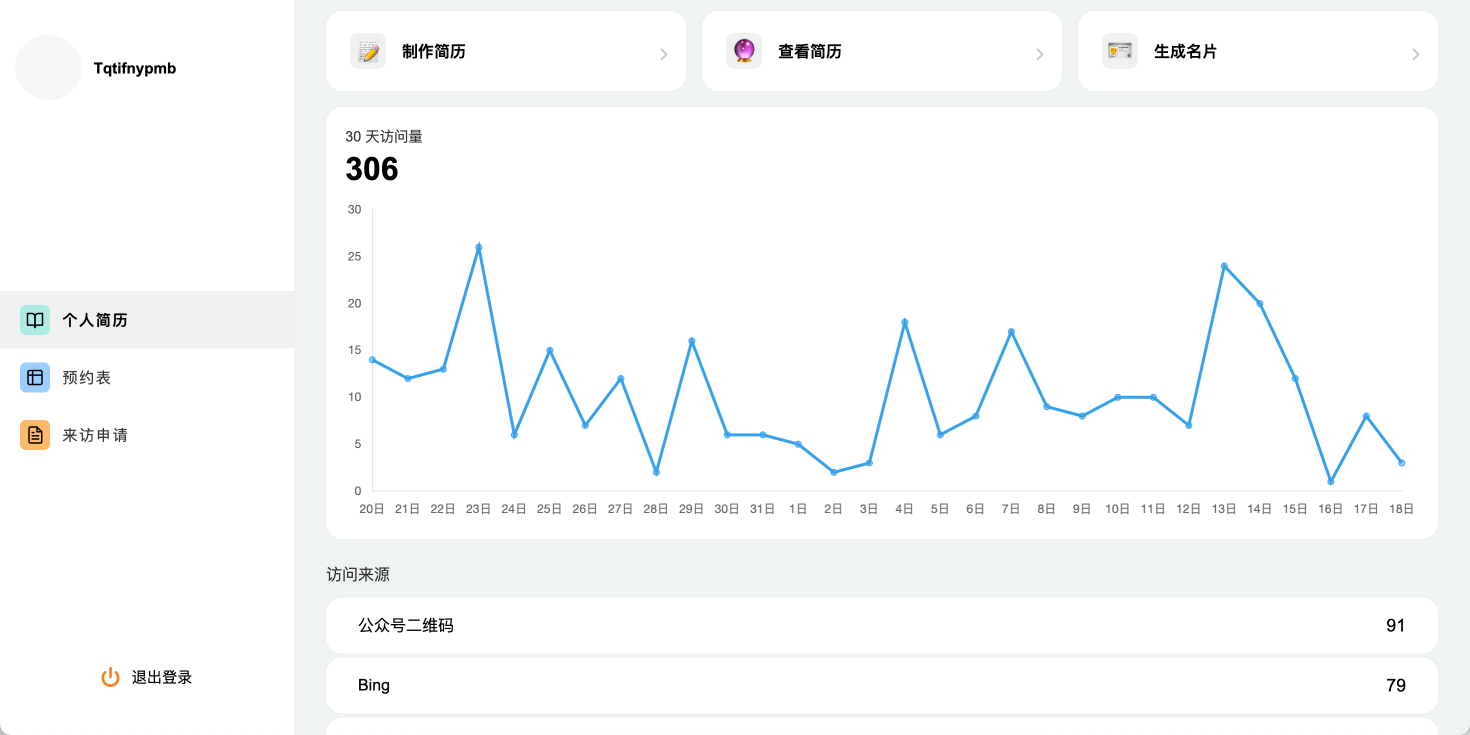
Task: Click the chart data point at 29日
Action: tap(692, 341)
